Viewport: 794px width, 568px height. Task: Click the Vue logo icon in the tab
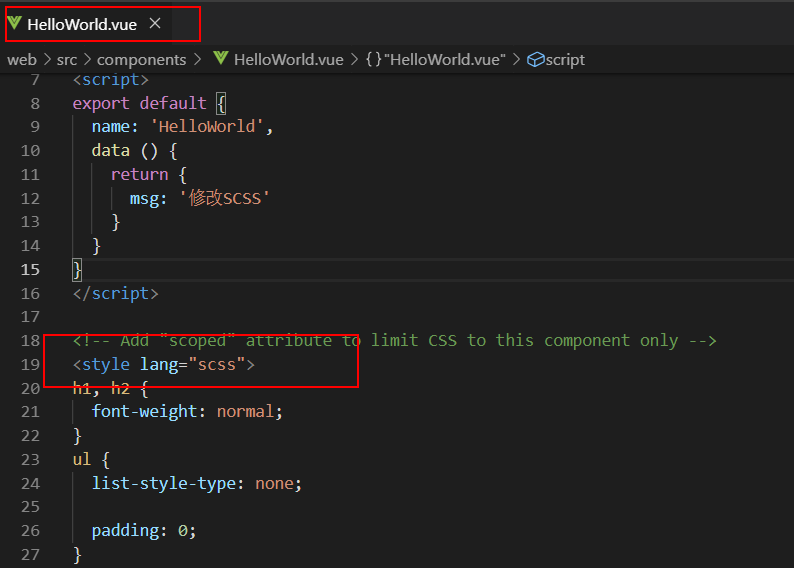point(15,23)
